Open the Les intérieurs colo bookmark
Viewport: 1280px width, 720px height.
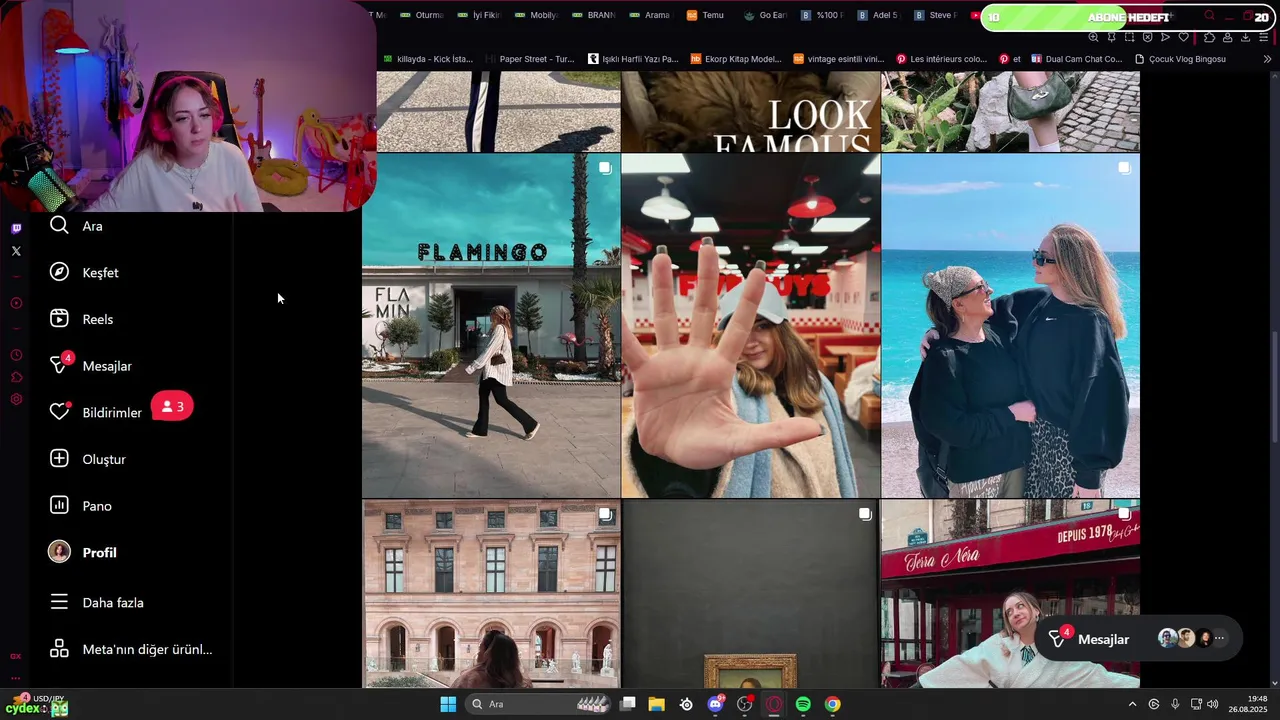pyautogui.click(x=942, y=59)
